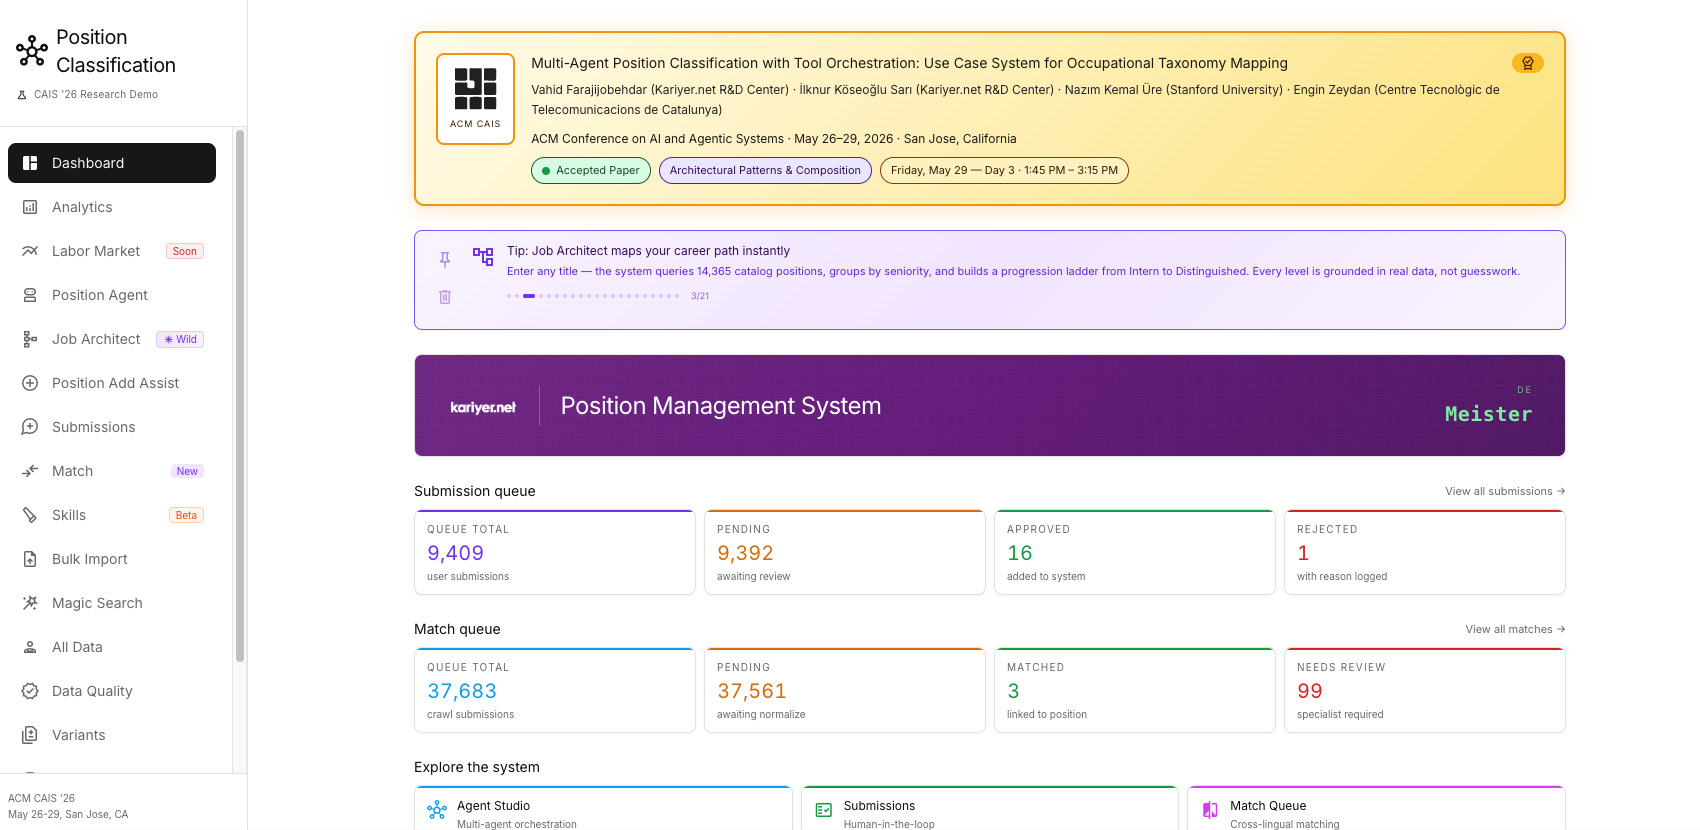Click the Position Agent icon
The image size is (1700, 830).
(x=30, y=295)
